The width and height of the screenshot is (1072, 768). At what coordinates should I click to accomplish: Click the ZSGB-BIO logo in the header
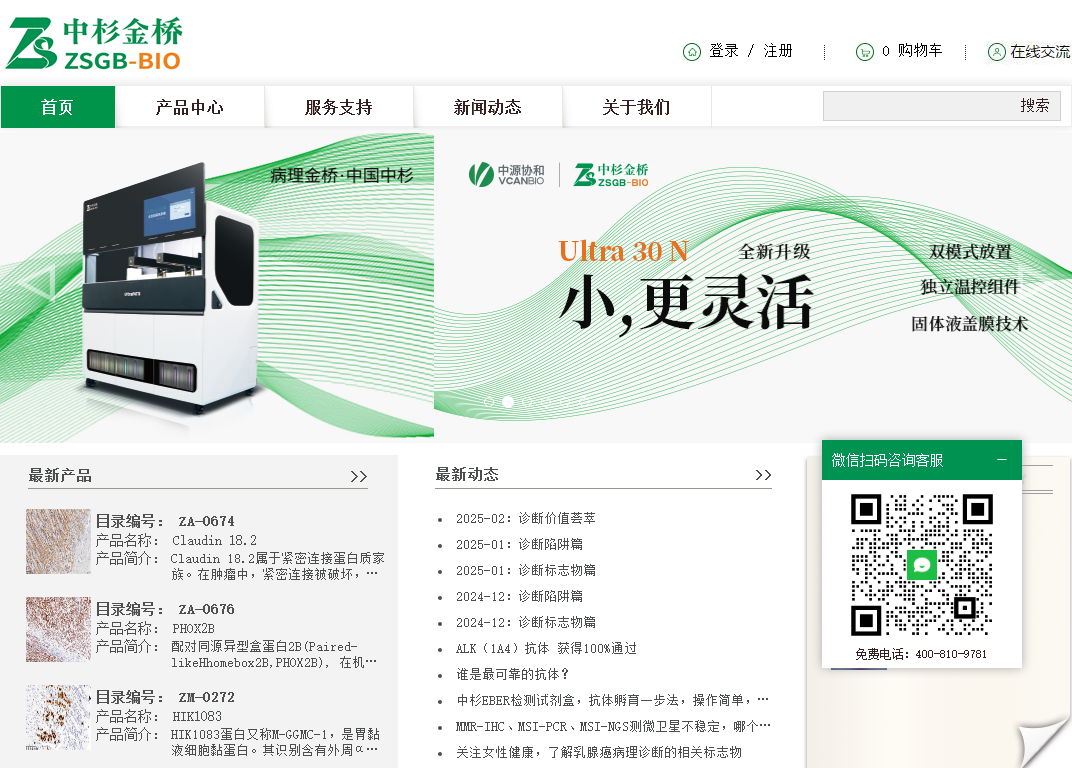click(x=94, y=44)
